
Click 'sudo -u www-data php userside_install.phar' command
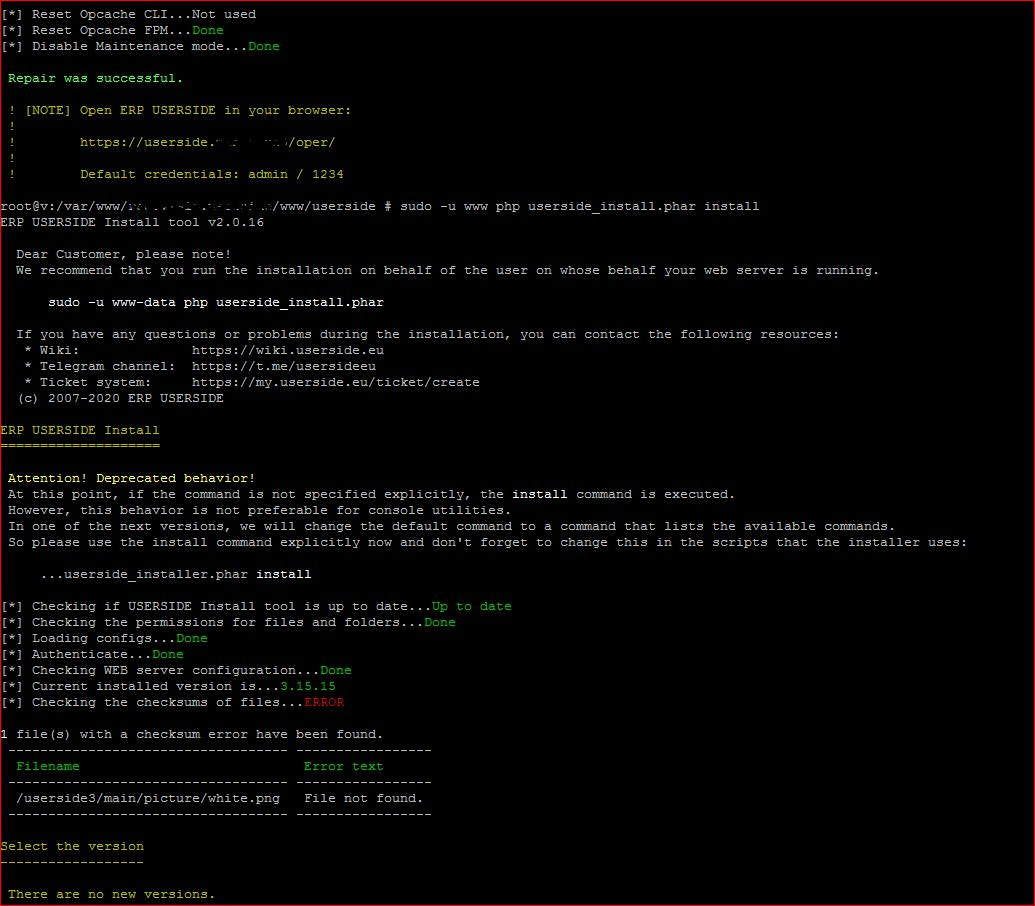click(216, 302)
